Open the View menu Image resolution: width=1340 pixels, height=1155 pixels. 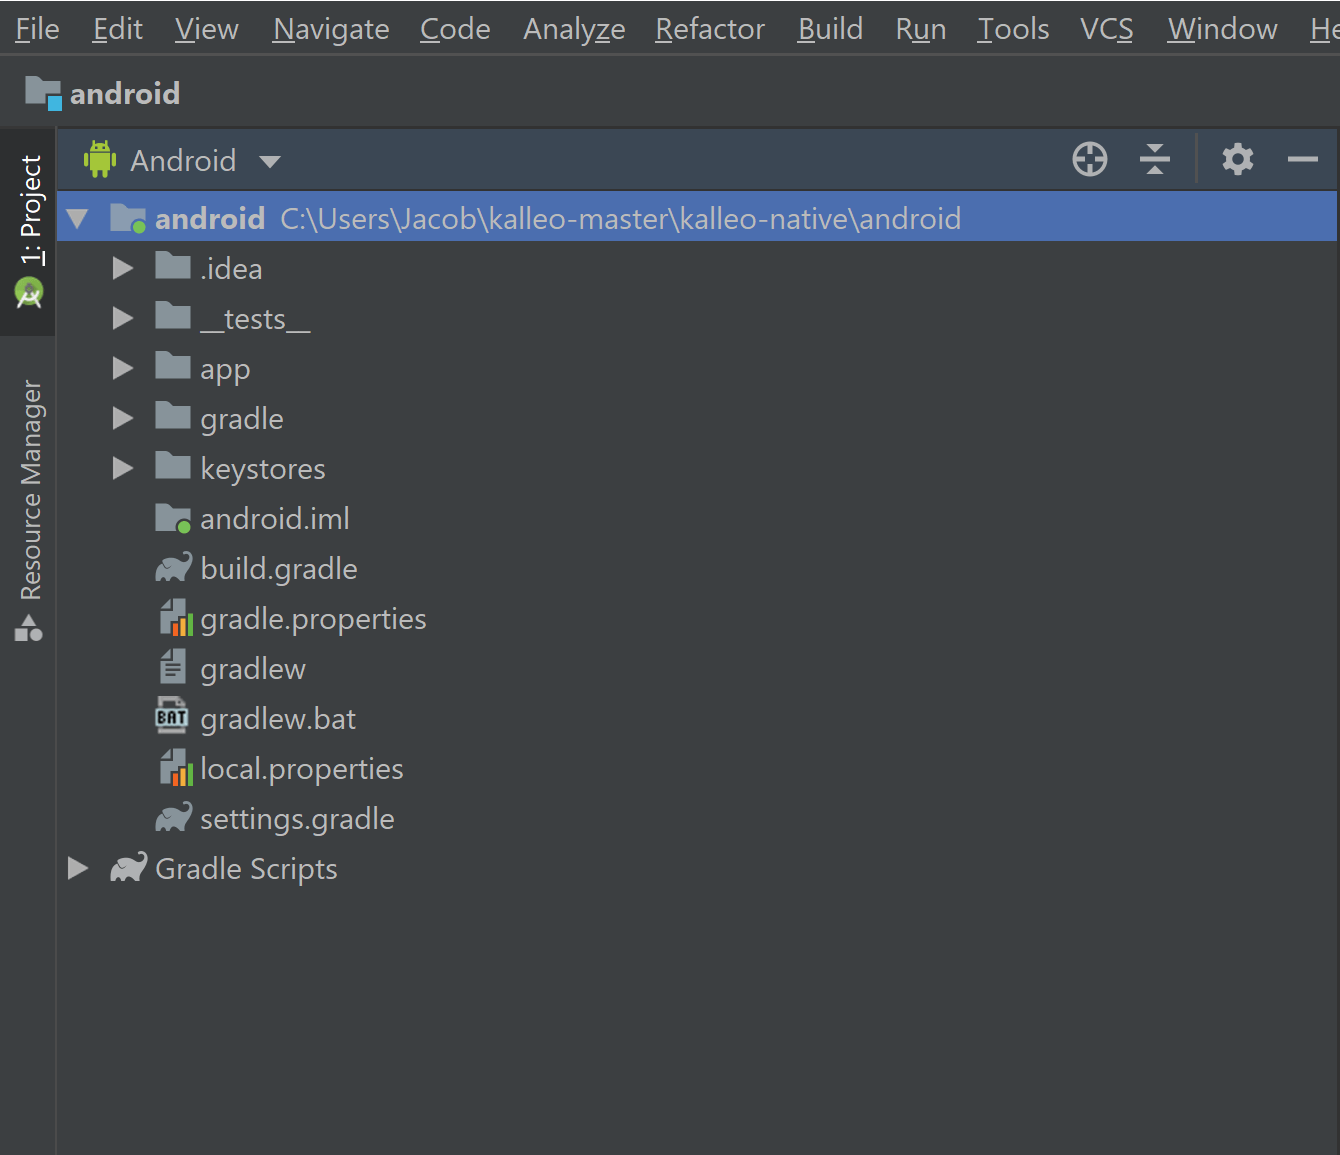pos(207,29)
